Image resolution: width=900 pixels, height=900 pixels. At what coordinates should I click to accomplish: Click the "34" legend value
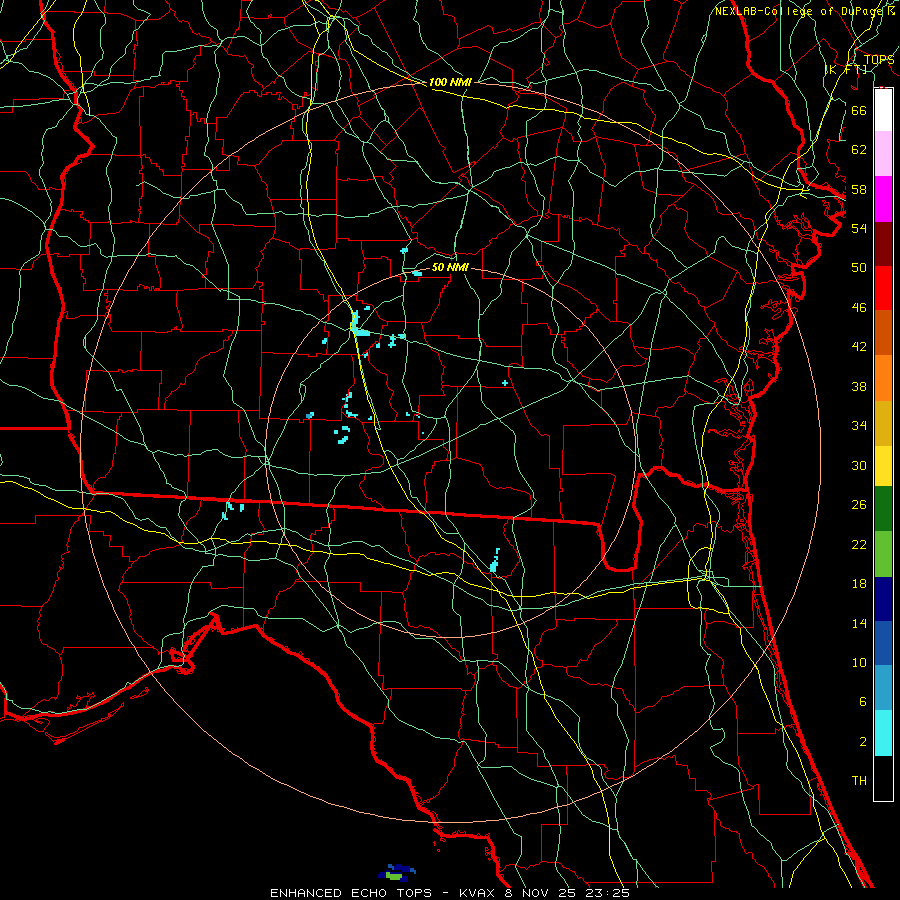pyautogui.click(x=859, y=426)
